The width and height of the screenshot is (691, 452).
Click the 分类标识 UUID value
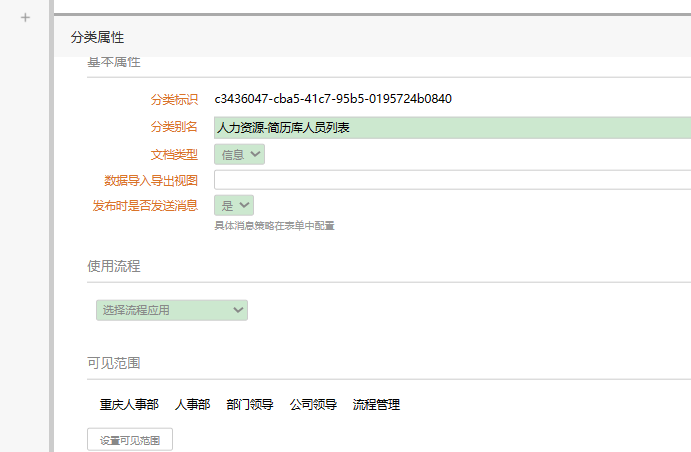point(333,99)
